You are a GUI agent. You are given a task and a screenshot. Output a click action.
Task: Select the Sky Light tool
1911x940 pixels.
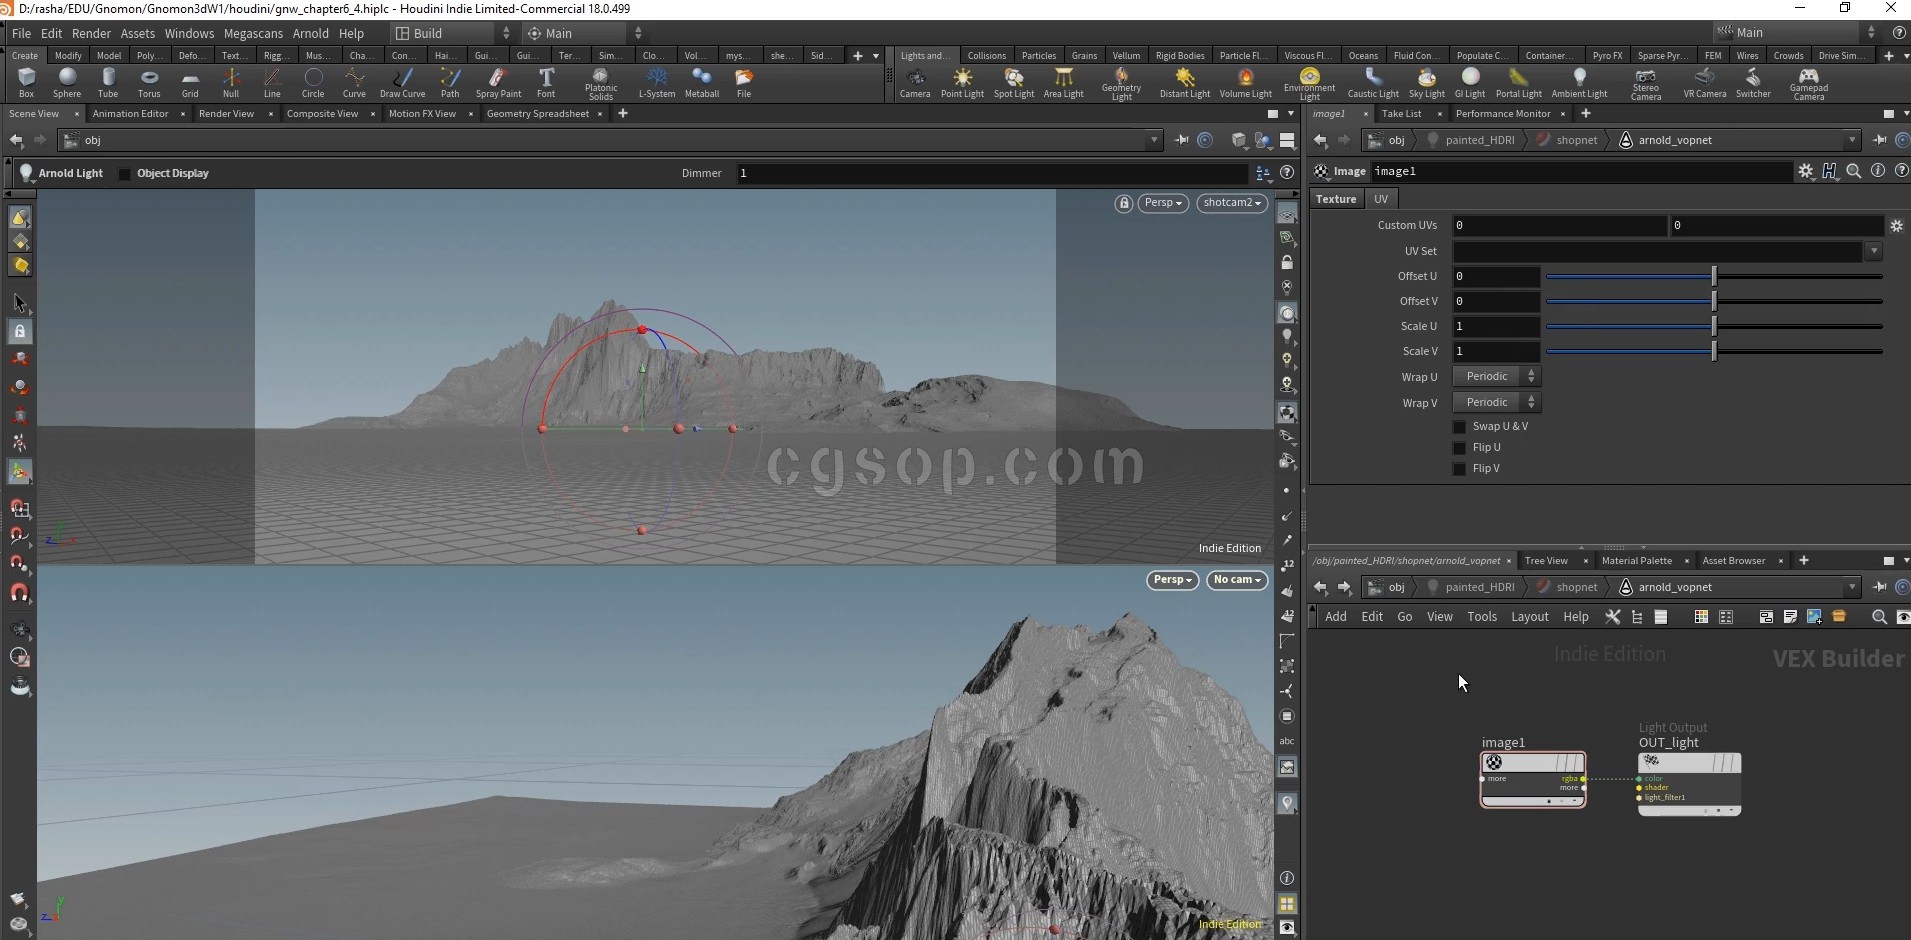pos(1426,82)
